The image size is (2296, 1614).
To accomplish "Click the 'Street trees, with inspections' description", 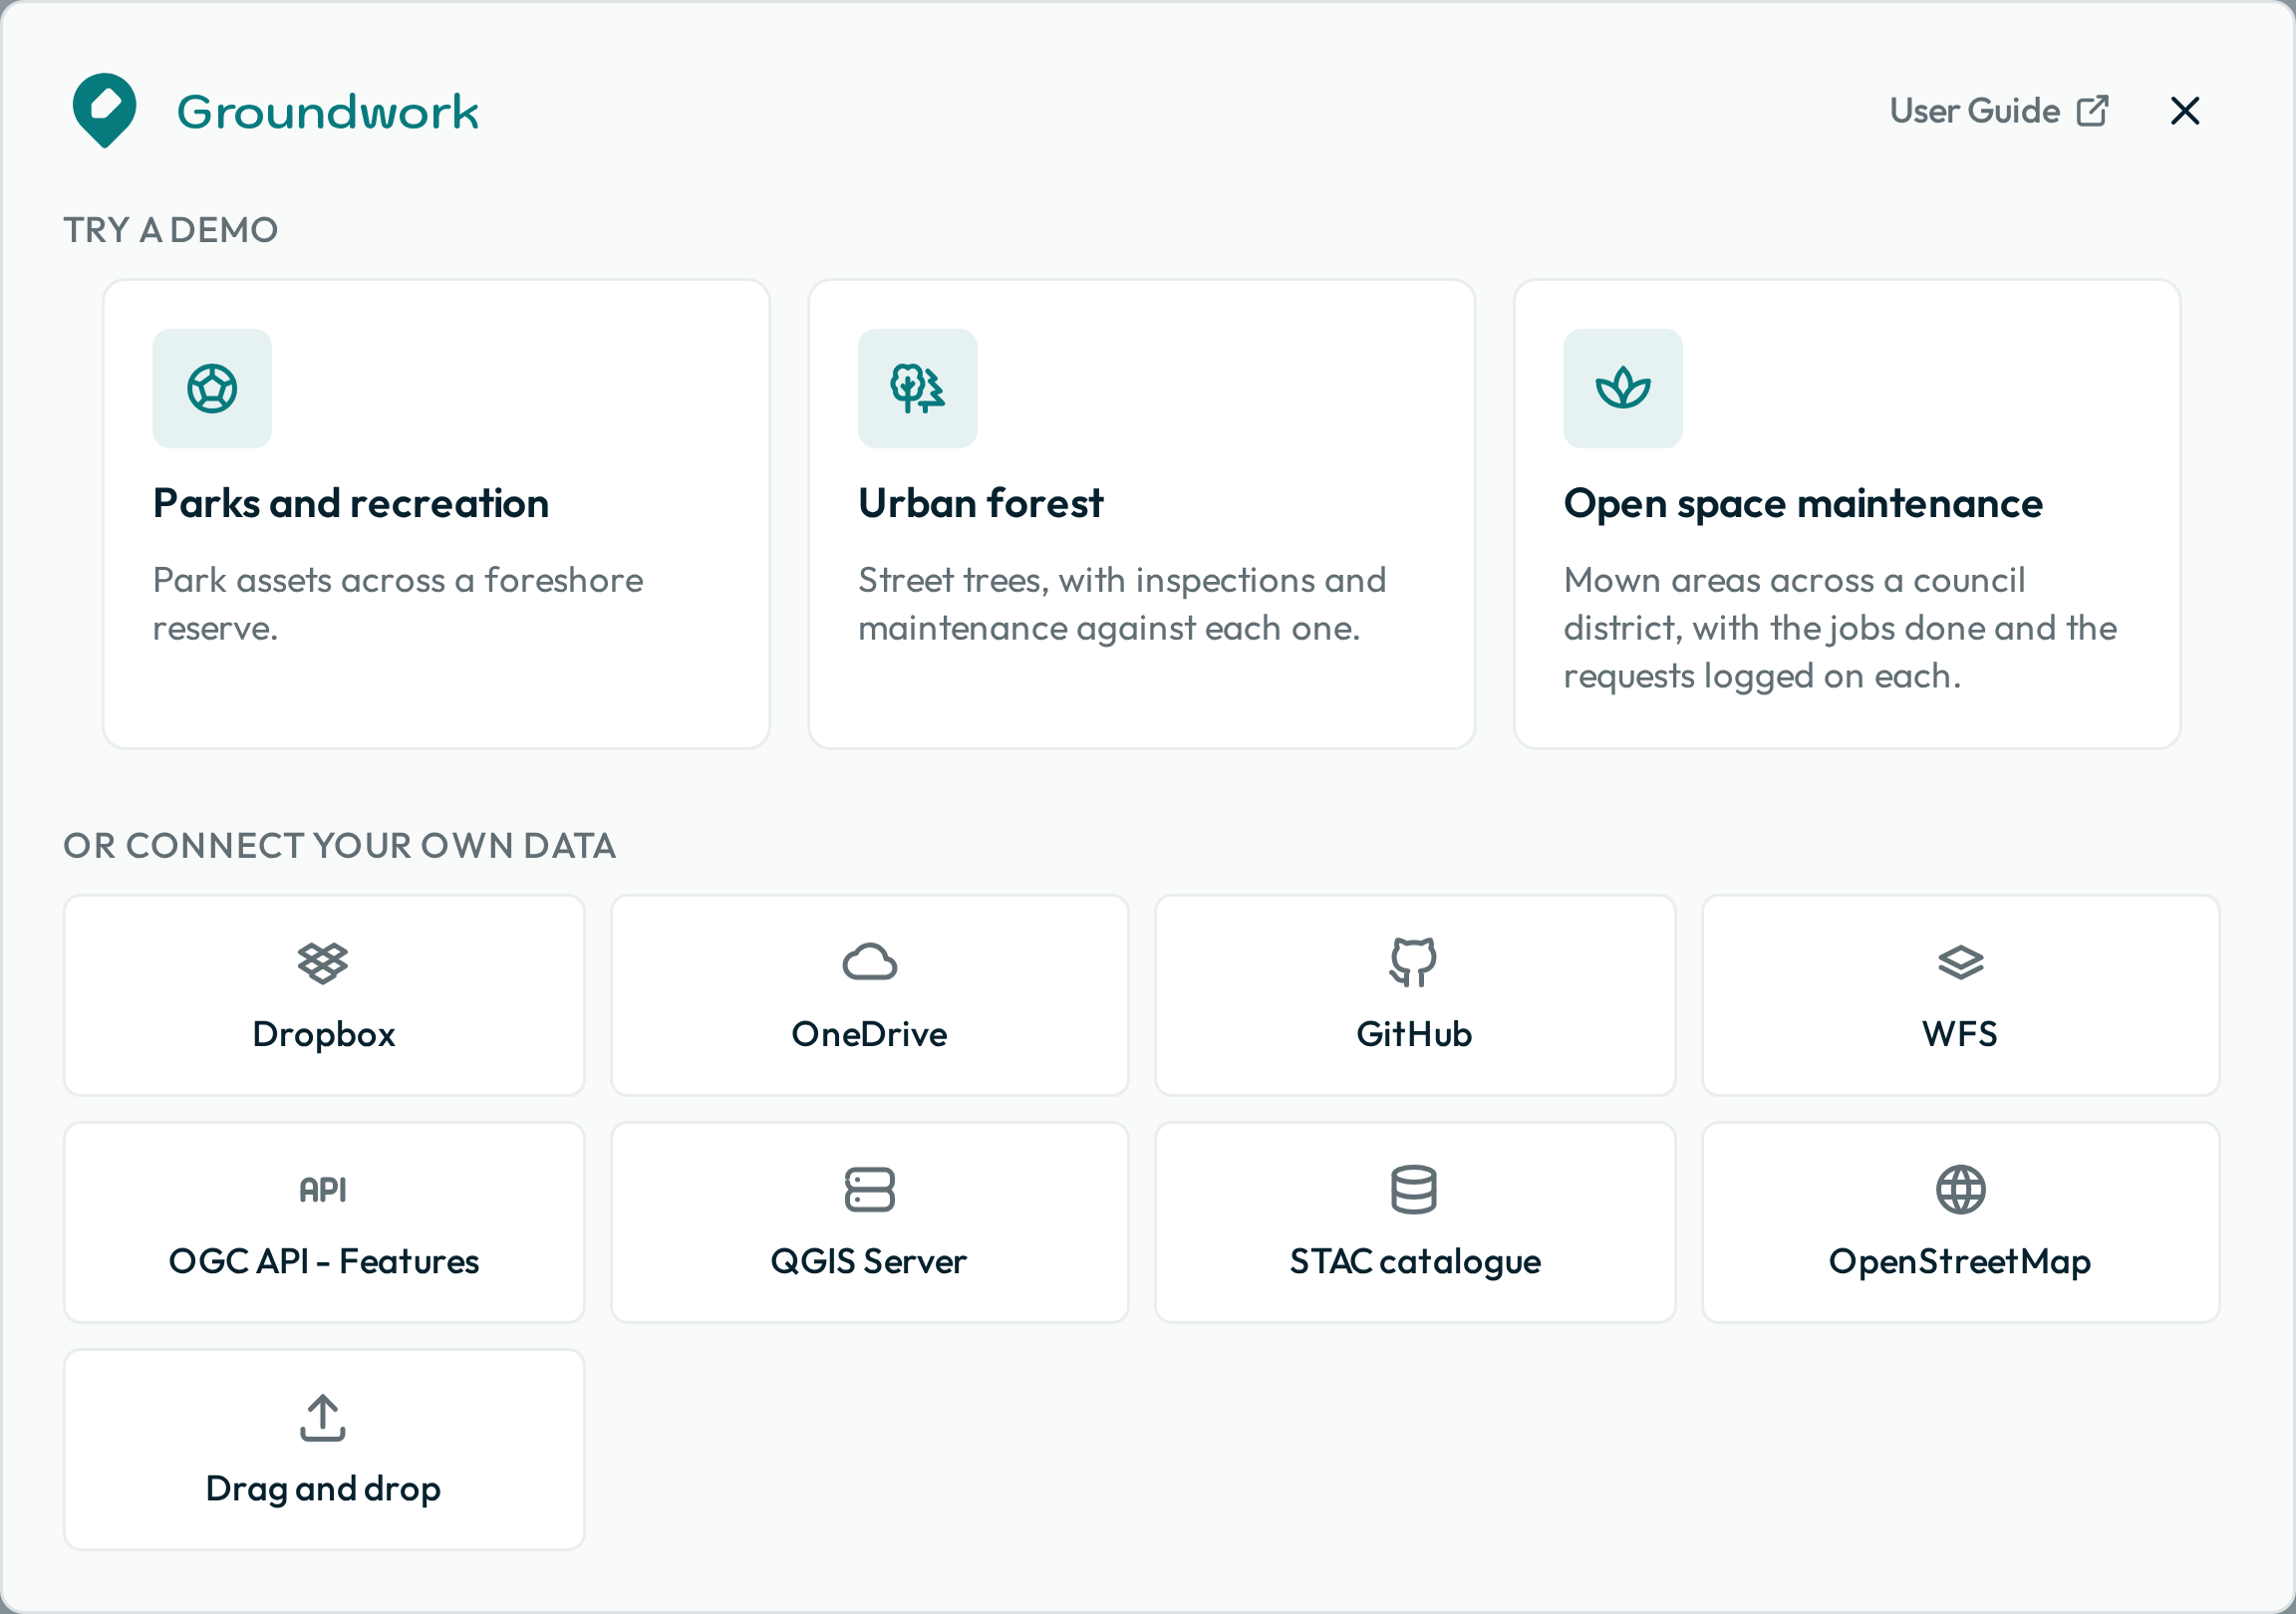I will click(1122, 604).
